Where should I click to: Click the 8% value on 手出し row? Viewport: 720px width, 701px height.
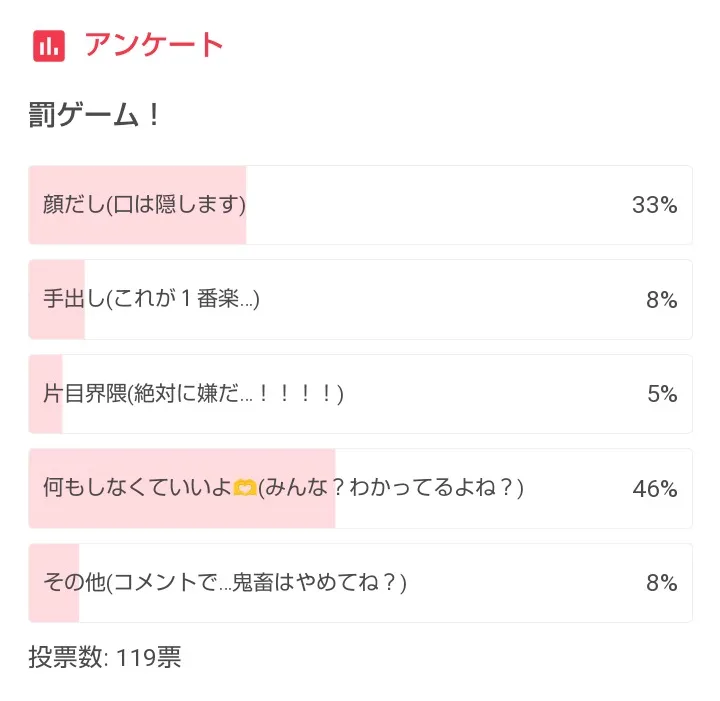(662, 300)
